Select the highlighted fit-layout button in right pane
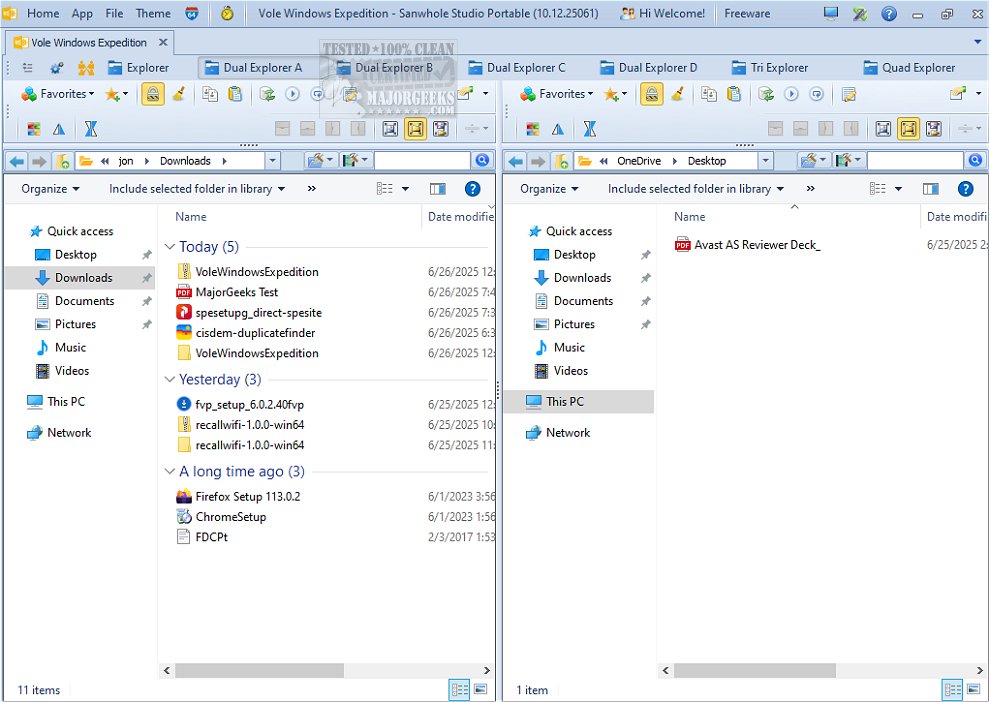989x702 pixels. [908, 129]
